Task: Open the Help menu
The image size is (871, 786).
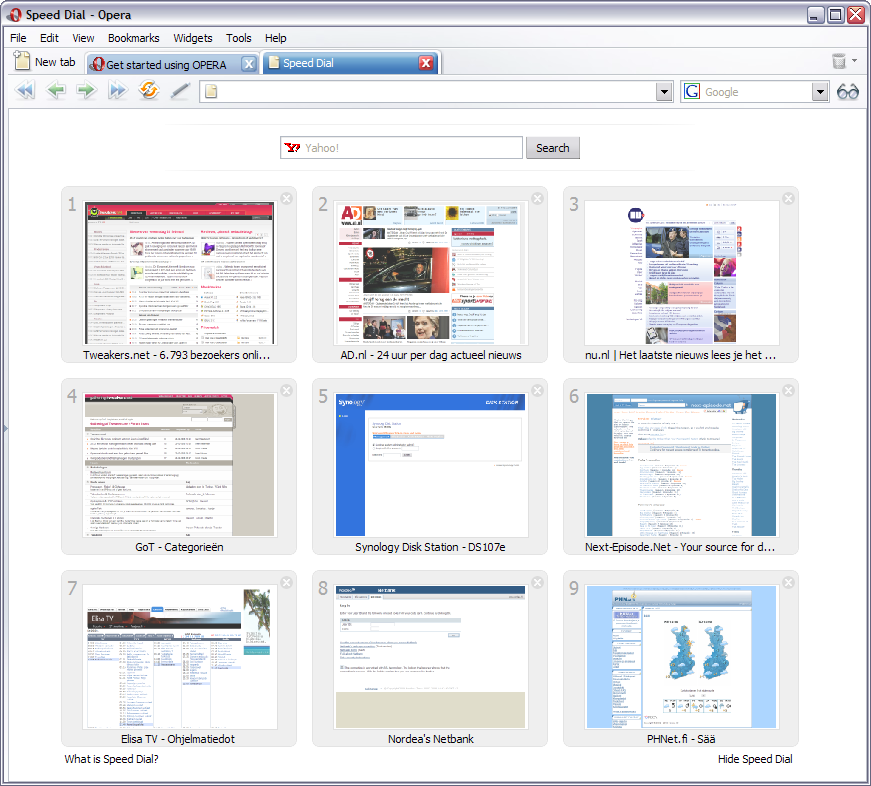Action: (x=276, y=38)
